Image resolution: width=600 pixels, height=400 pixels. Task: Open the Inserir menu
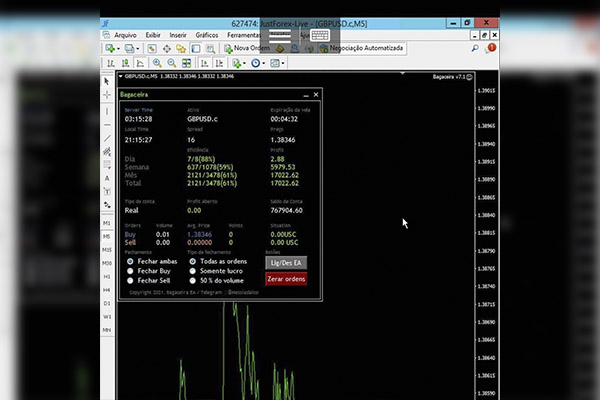click(x=178, y=34)
